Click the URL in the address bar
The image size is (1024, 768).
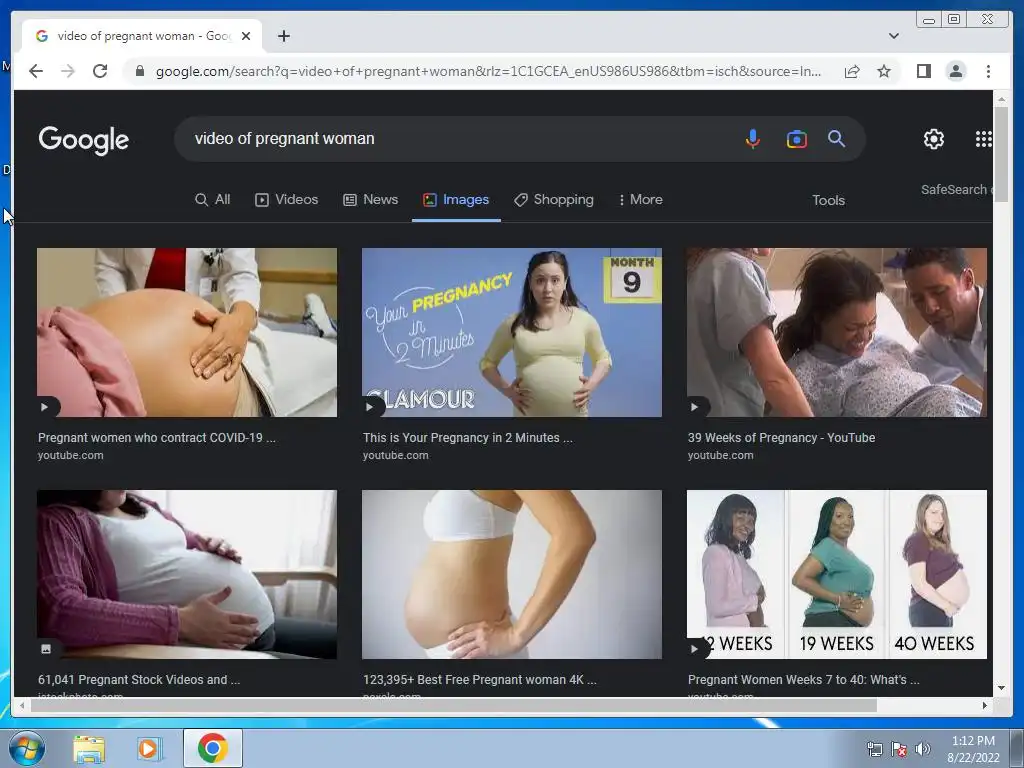tap(488, 71)
